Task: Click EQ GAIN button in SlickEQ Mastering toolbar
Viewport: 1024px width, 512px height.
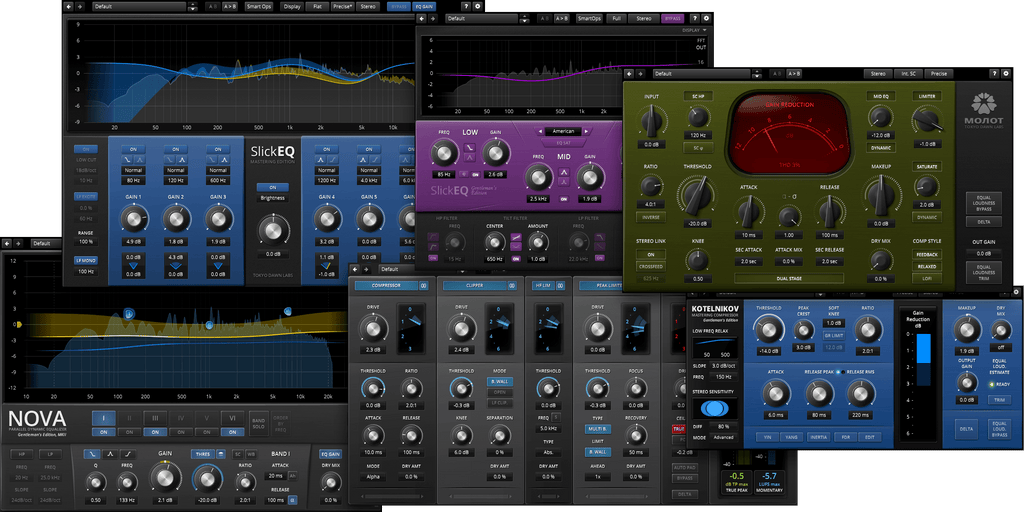Action: [x=423, y=7]
